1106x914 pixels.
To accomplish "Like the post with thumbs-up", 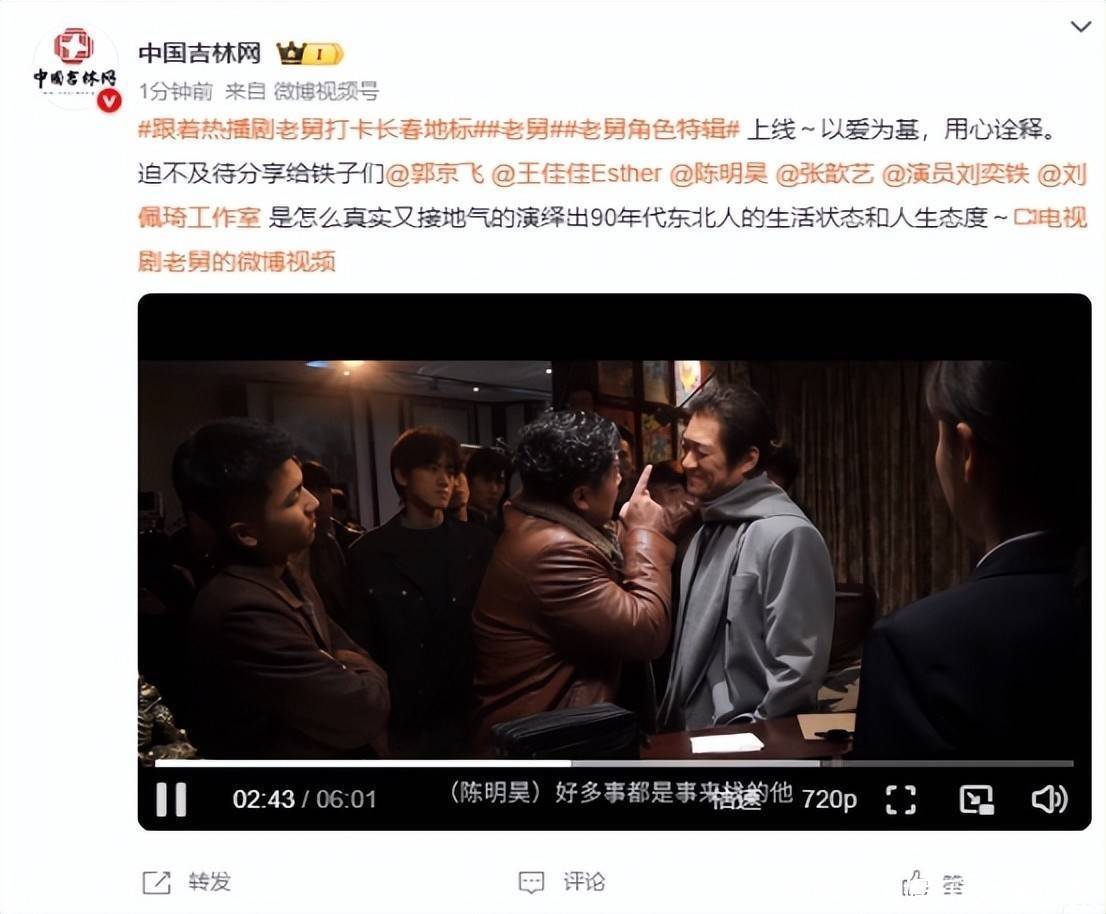I will [915, 883].
